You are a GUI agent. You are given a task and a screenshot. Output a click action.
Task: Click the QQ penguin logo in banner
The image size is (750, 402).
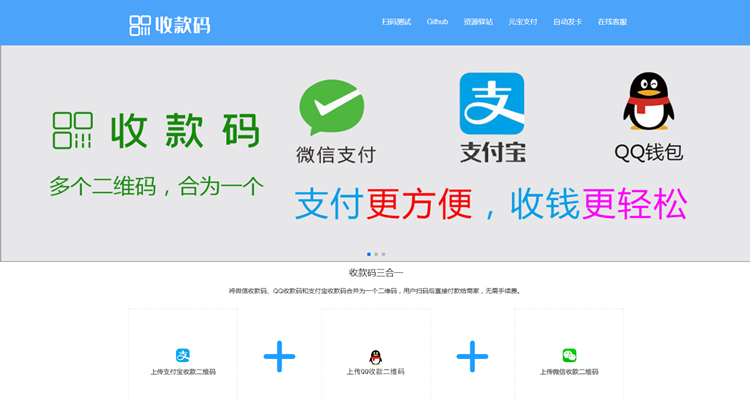tap(649, 101)
